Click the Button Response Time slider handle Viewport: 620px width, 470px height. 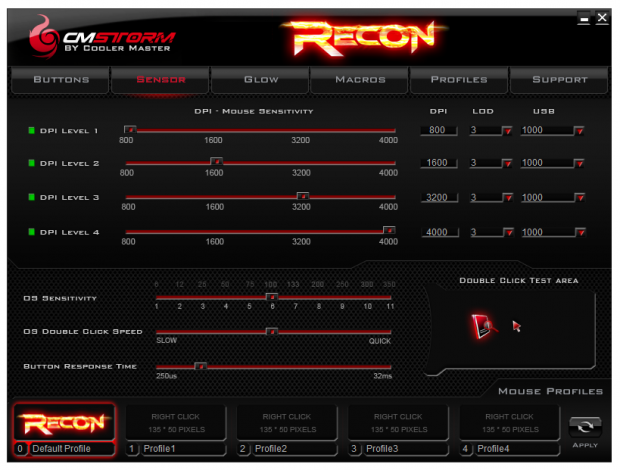click(200, 366)
